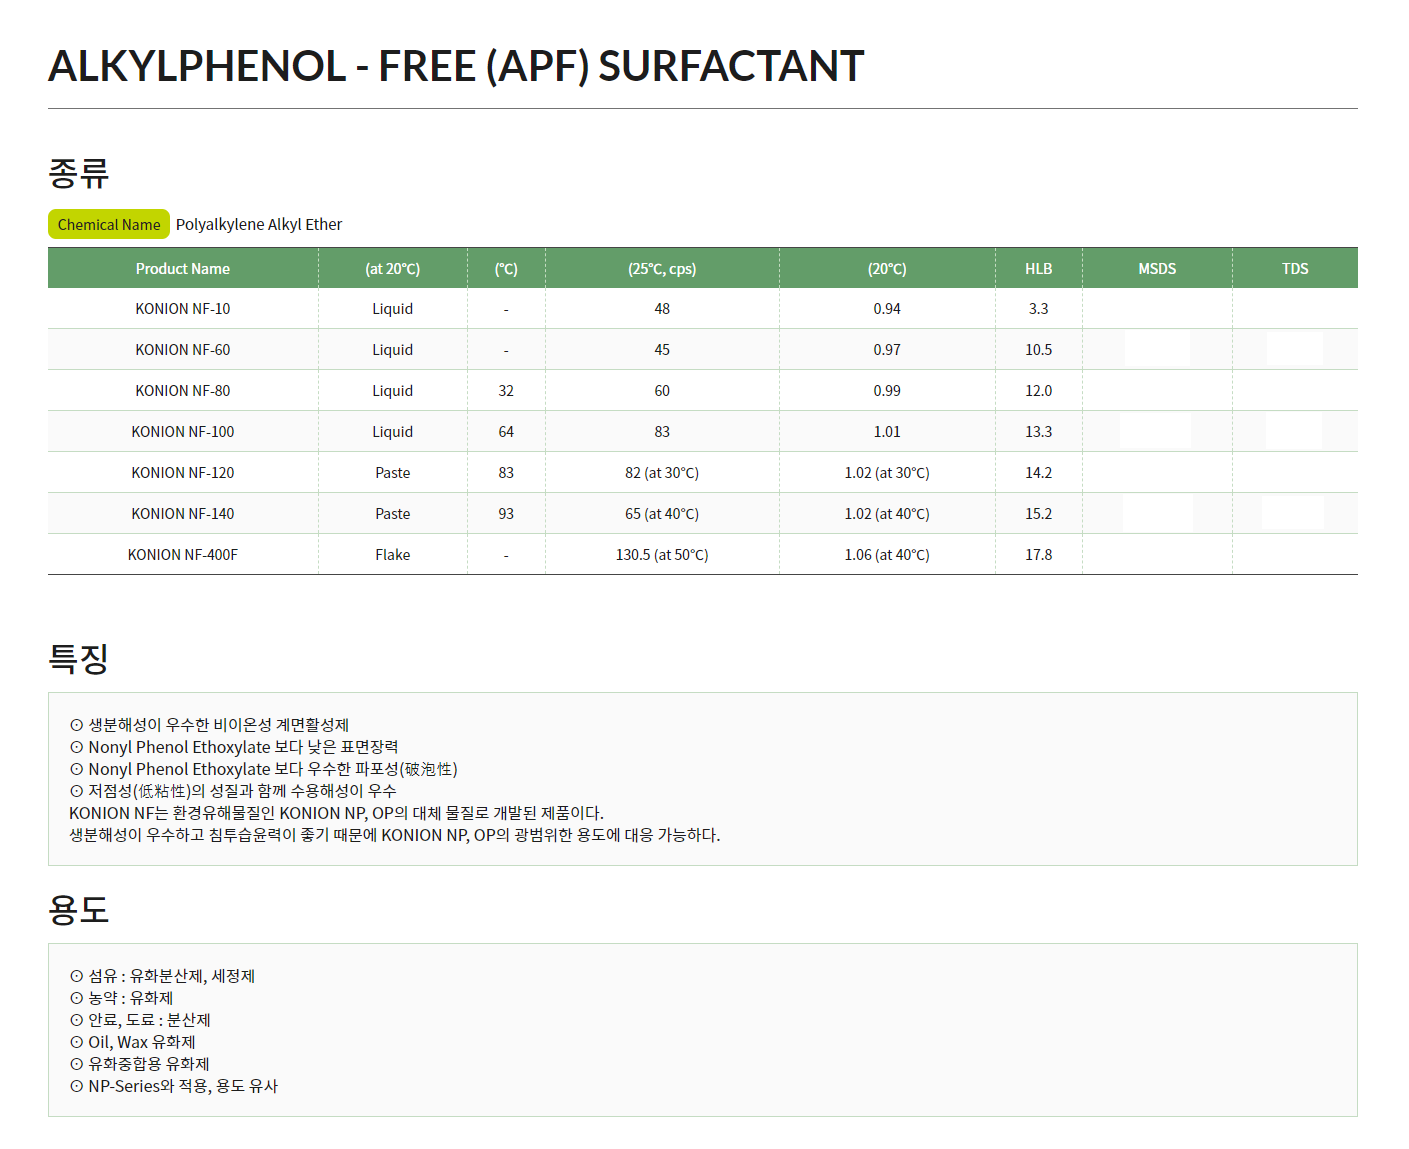Select the 'KONION NF-80' product name
This screenshot has width=1409, height=1149.
pyautogui.click(x=183, y=391)
